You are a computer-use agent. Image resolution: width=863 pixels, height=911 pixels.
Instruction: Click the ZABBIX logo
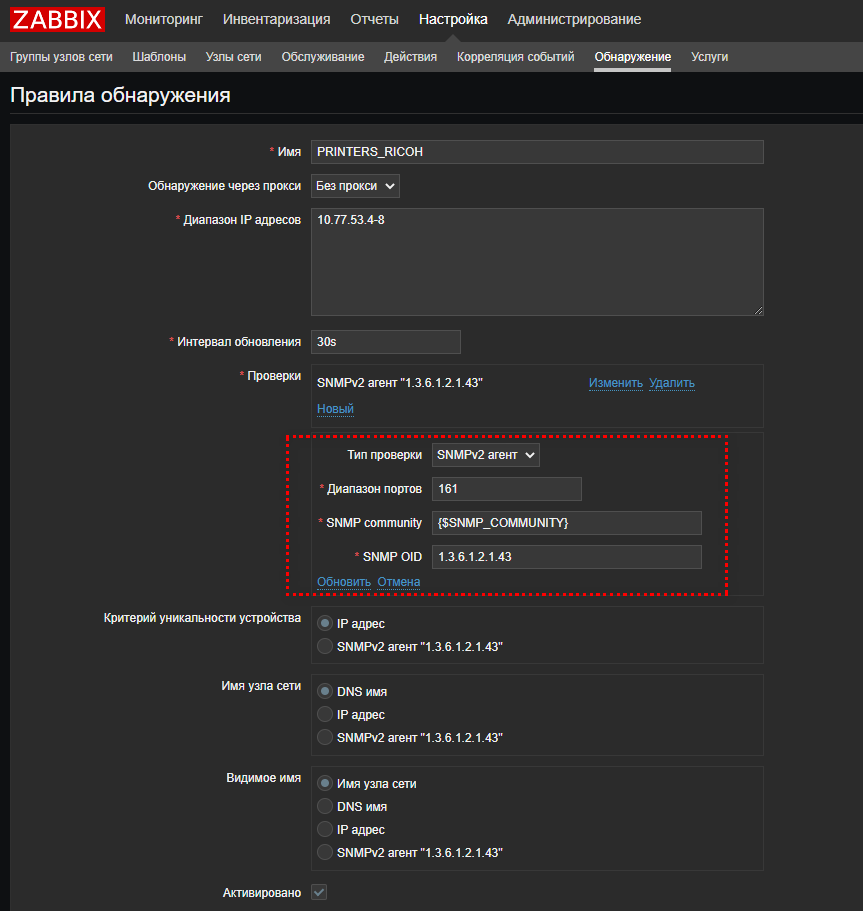(58, 19)
